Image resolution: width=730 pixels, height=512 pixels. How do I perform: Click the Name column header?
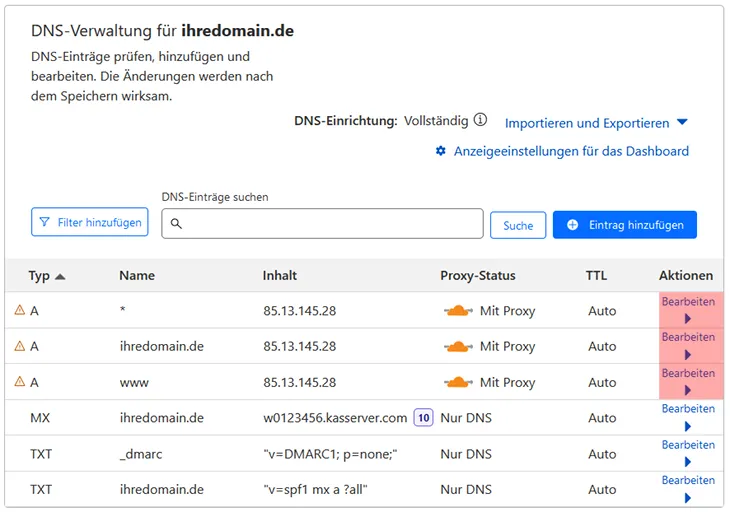[x=137, y=276]
